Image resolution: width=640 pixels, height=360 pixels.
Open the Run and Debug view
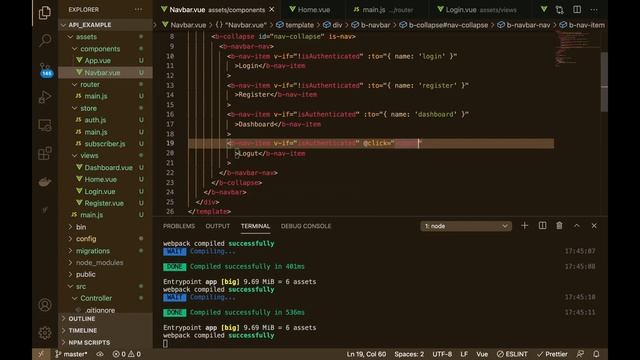click(44, 97)
